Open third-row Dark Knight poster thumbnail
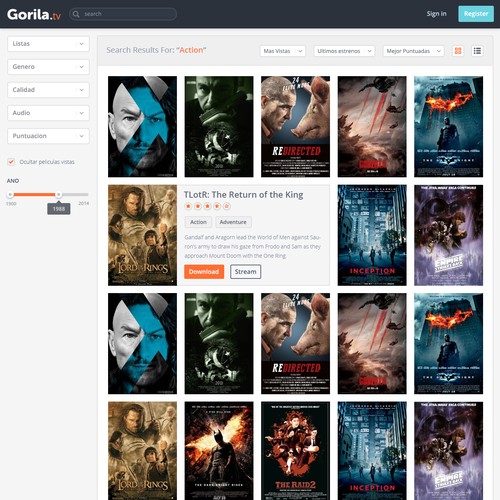Screen dimensions: 500x500 tap(448, 344)
